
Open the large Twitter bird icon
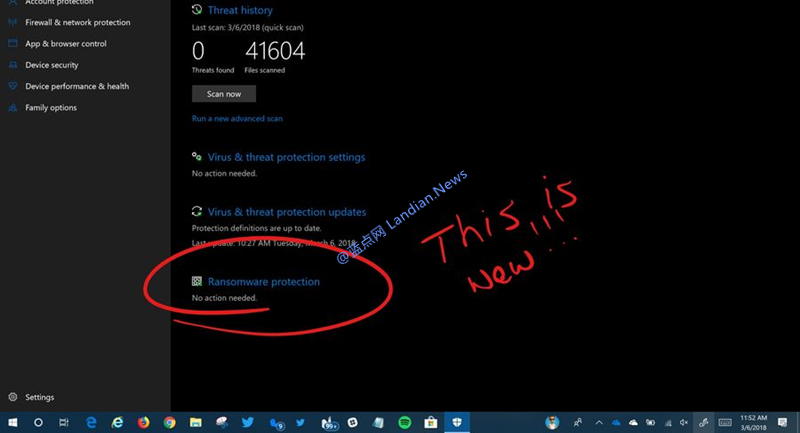[x=248, y=422]
